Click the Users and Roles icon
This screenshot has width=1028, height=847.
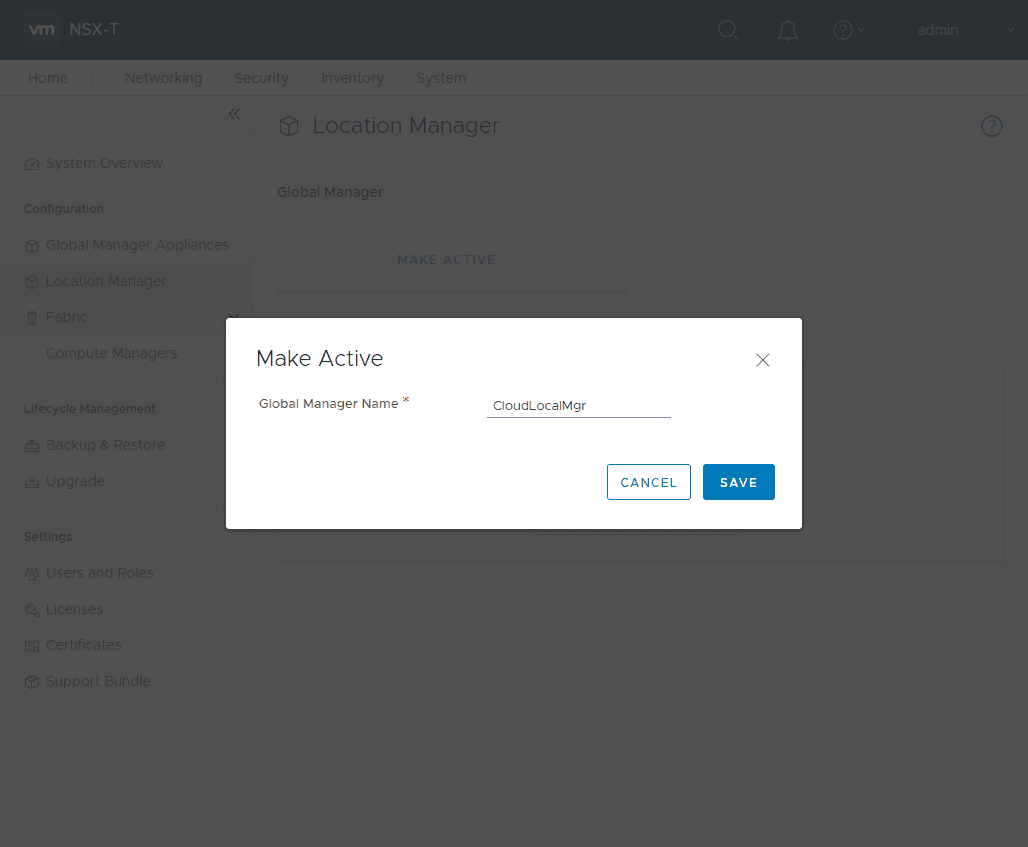point(30,573)
